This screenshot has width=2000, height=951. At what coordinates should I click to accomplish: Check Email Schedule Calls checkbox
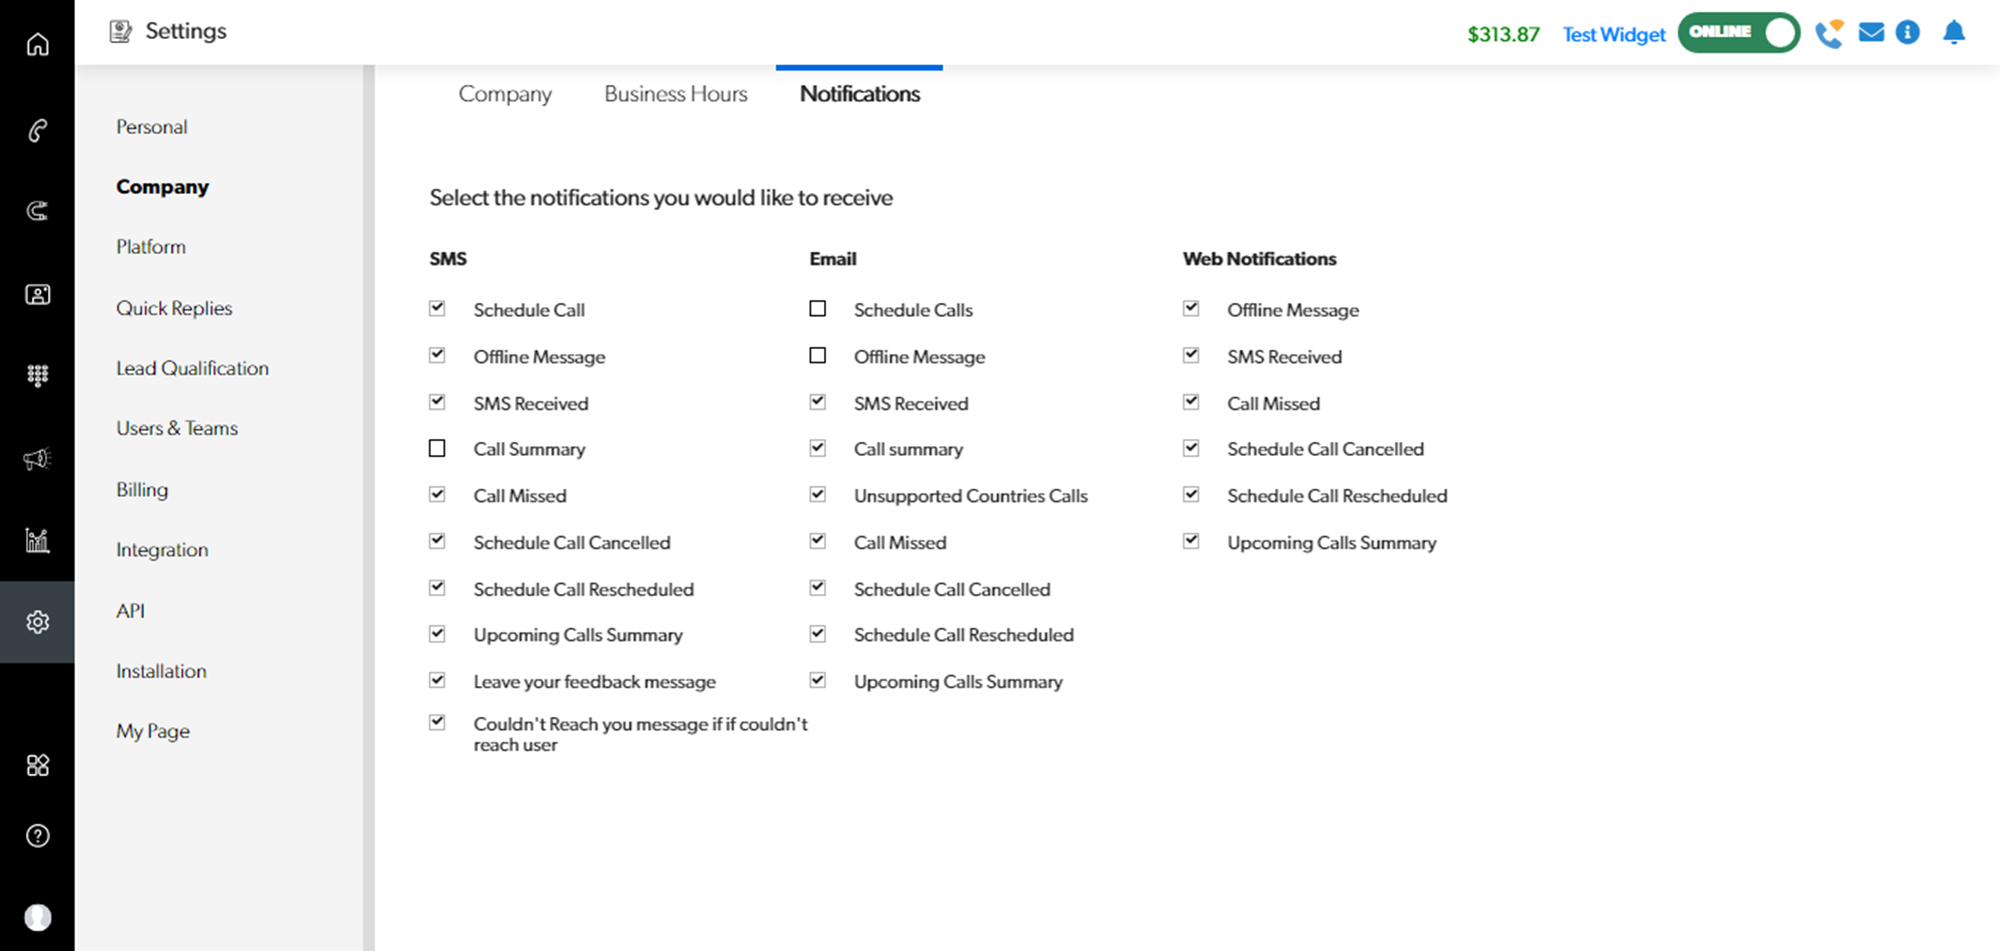click(818, 309)
